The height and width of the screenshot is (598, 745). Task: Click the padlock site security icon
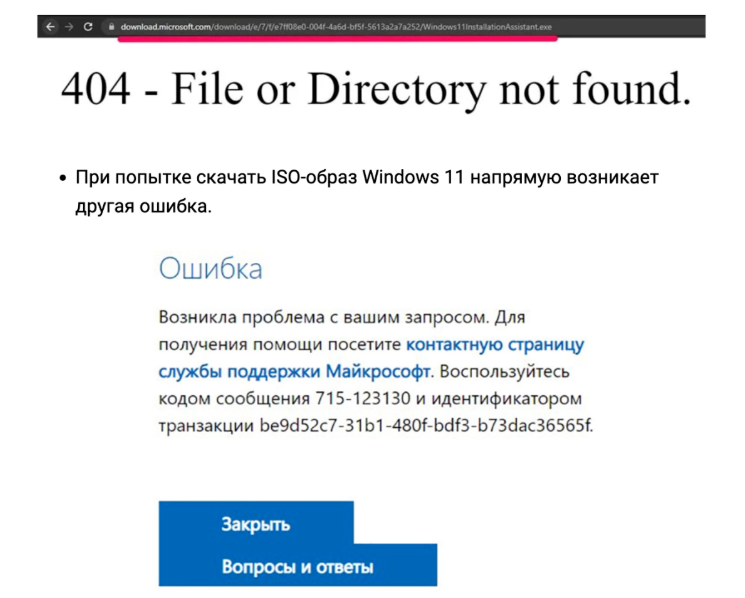(x=111, y=27)
